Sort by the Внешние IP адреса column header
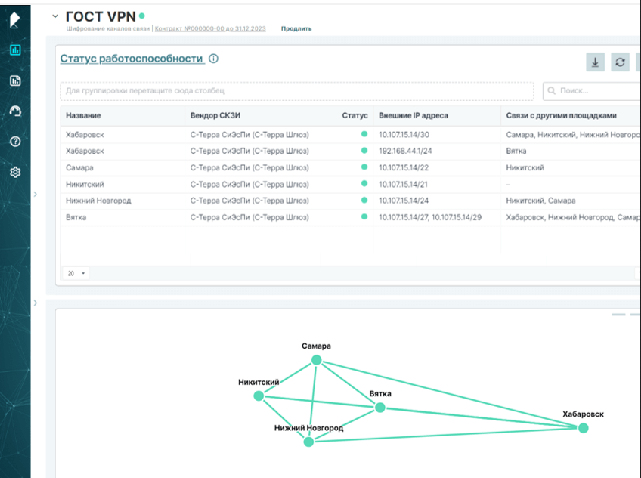The width and height of the screenshot is (641, 478). [413, 115]
